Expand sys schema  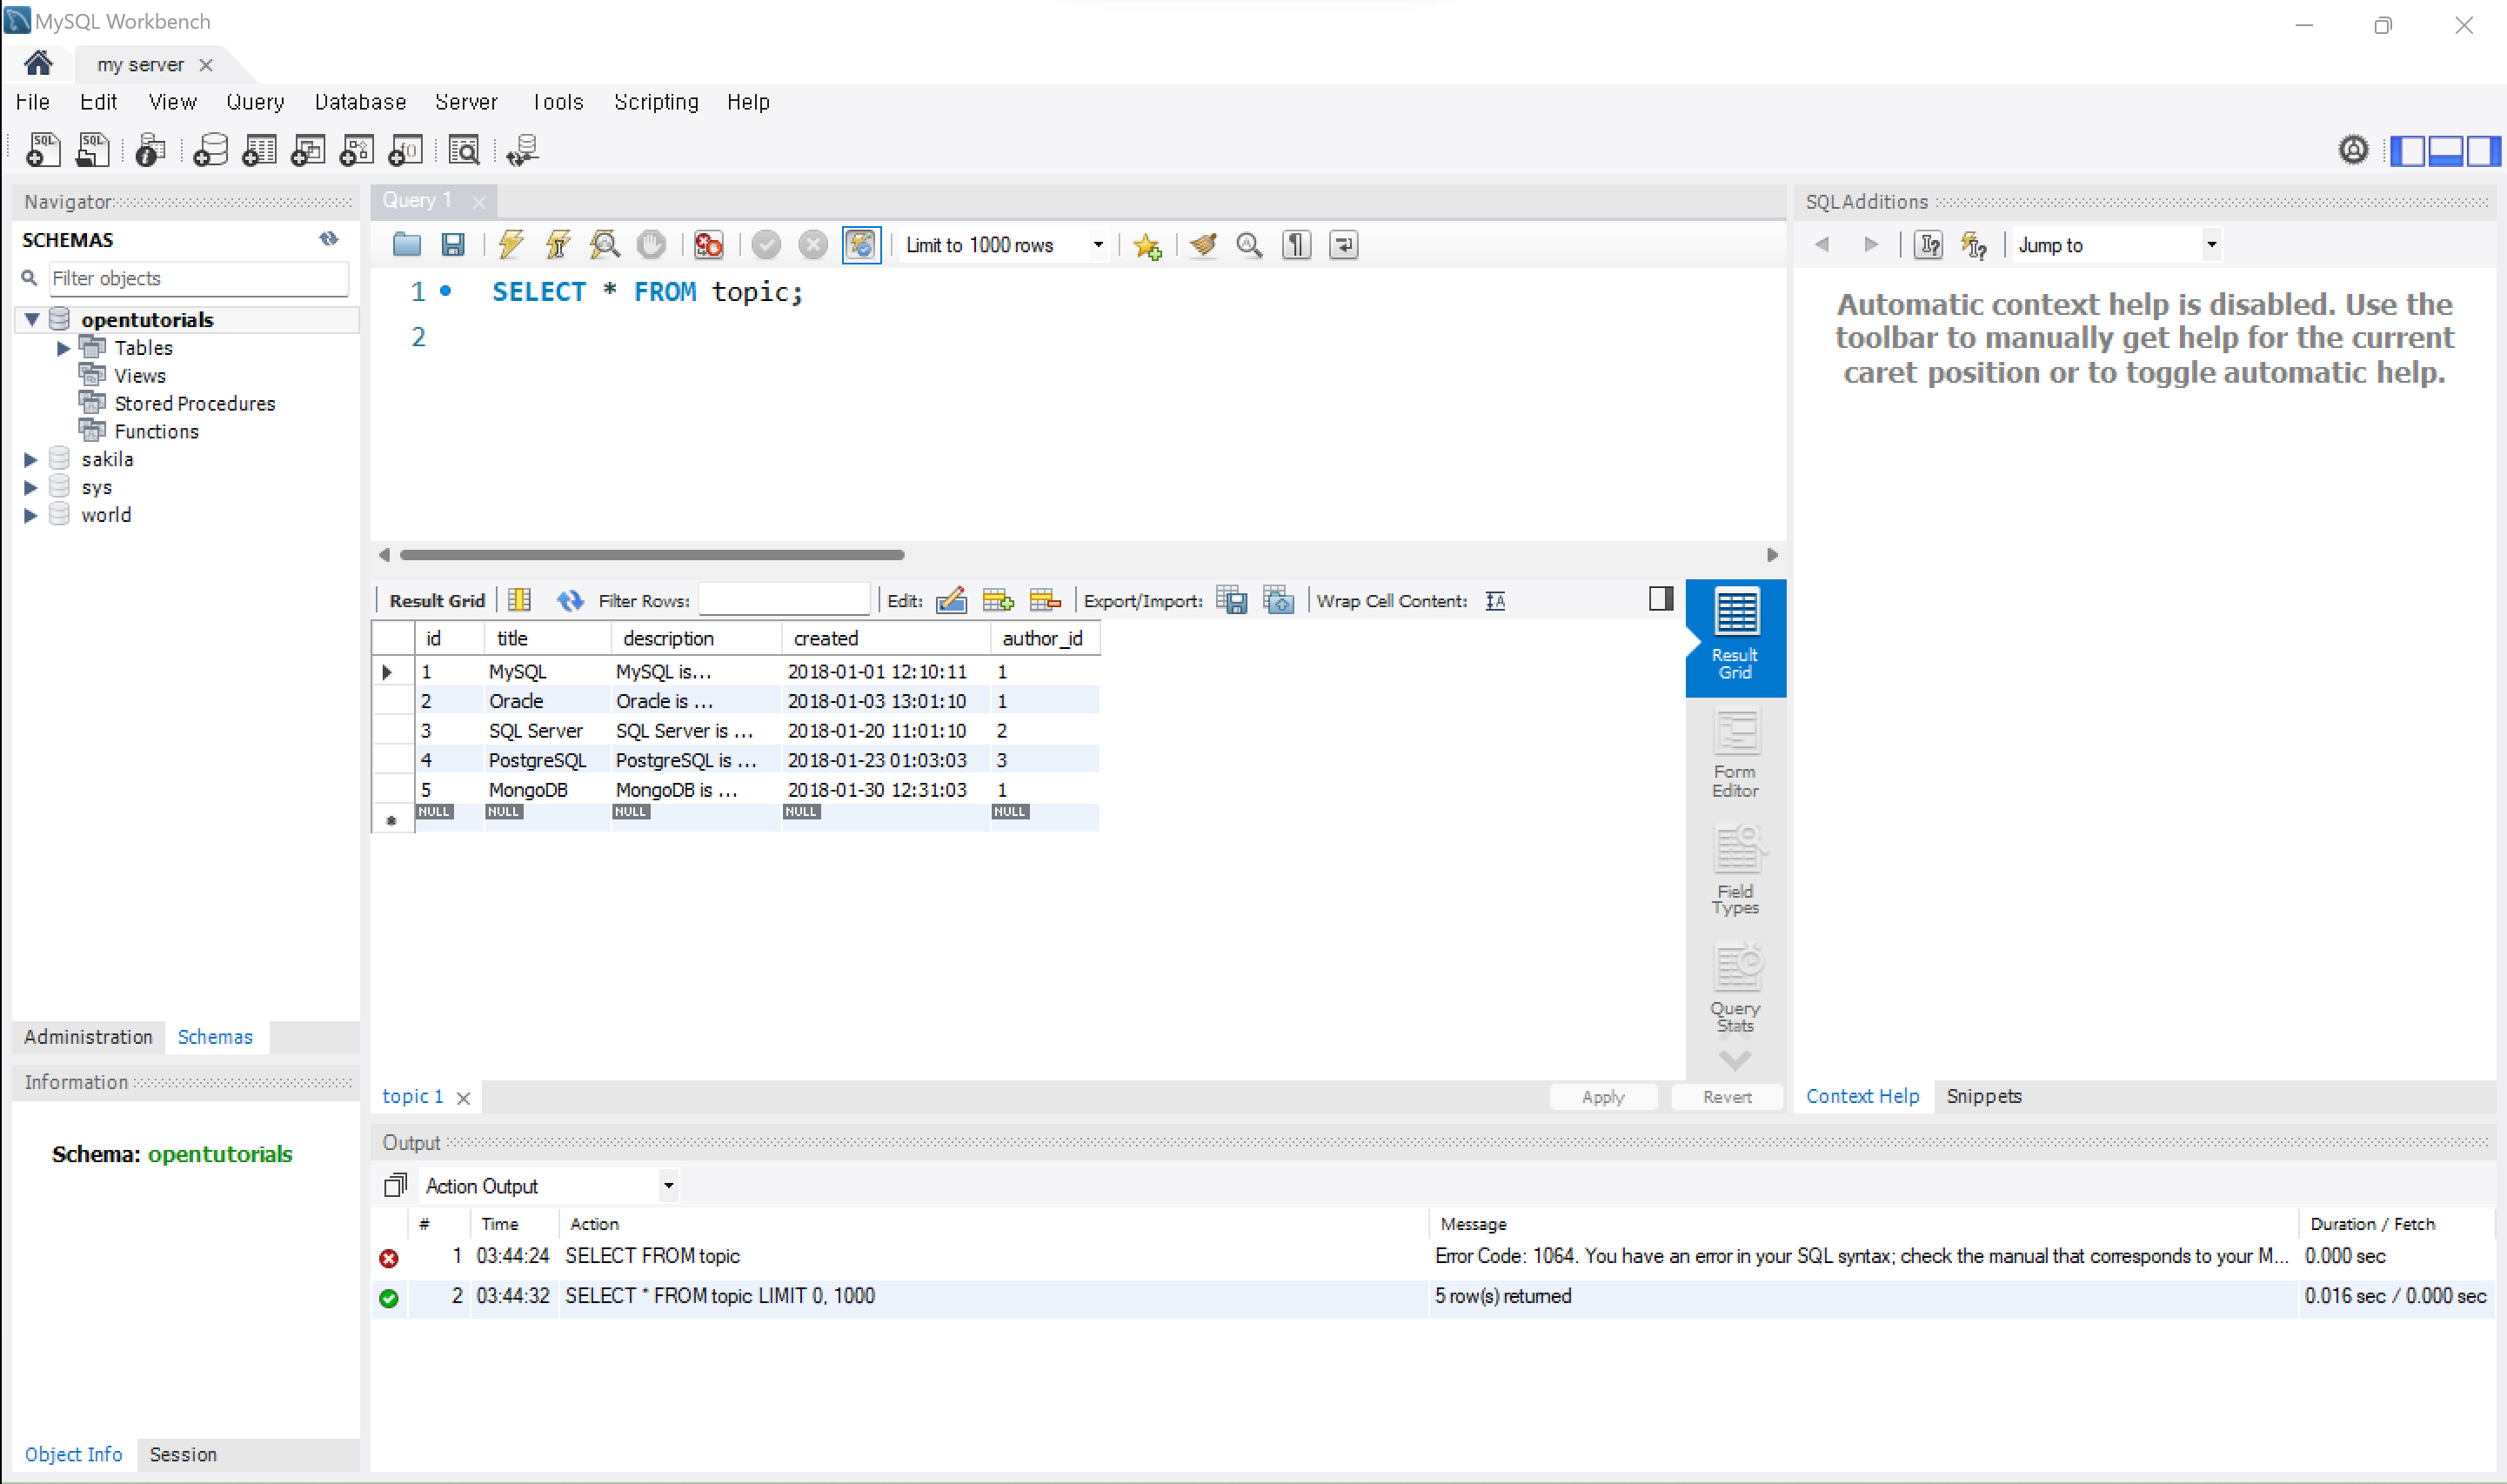tap(30, 488)
